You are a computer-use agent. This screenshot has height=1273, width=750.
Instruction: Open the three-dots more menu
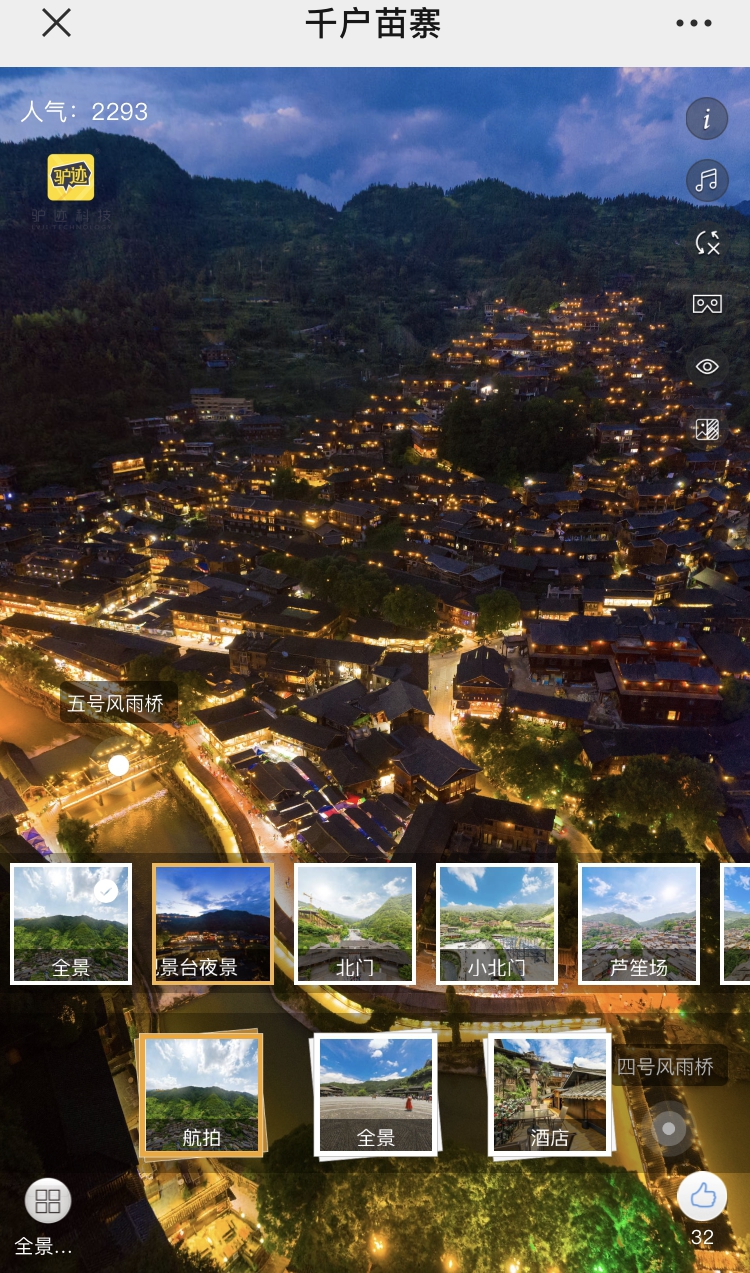693,23
